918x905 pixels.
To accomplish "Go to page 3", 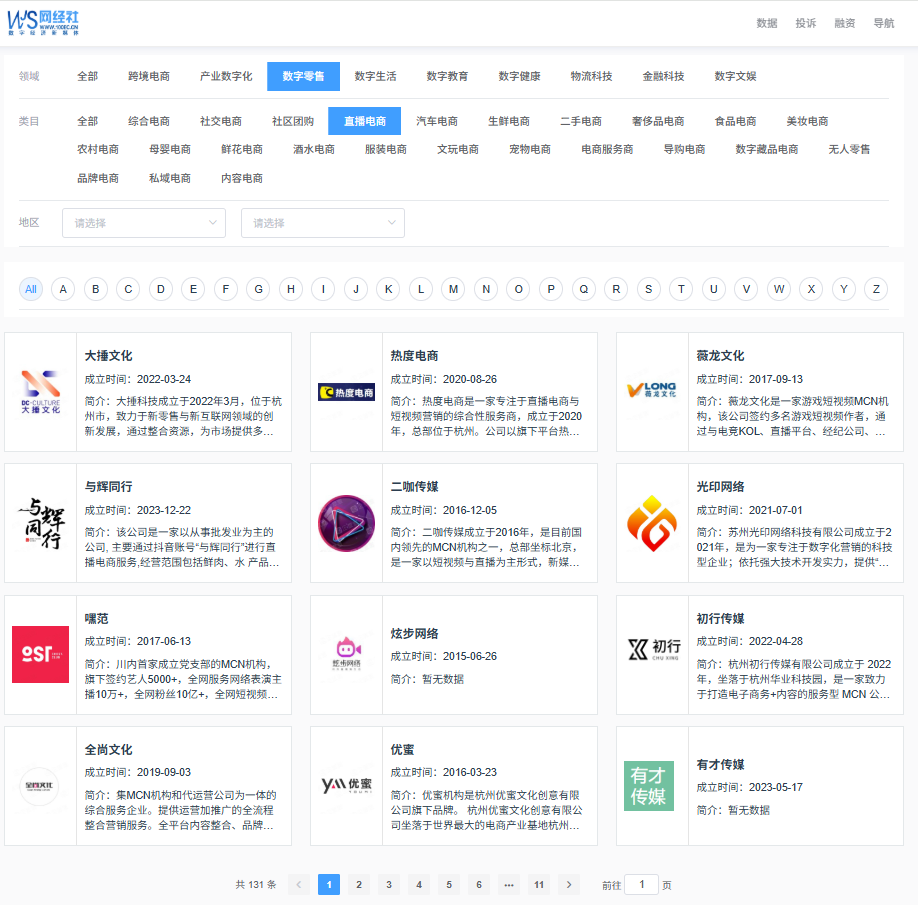I will (389, 885).
